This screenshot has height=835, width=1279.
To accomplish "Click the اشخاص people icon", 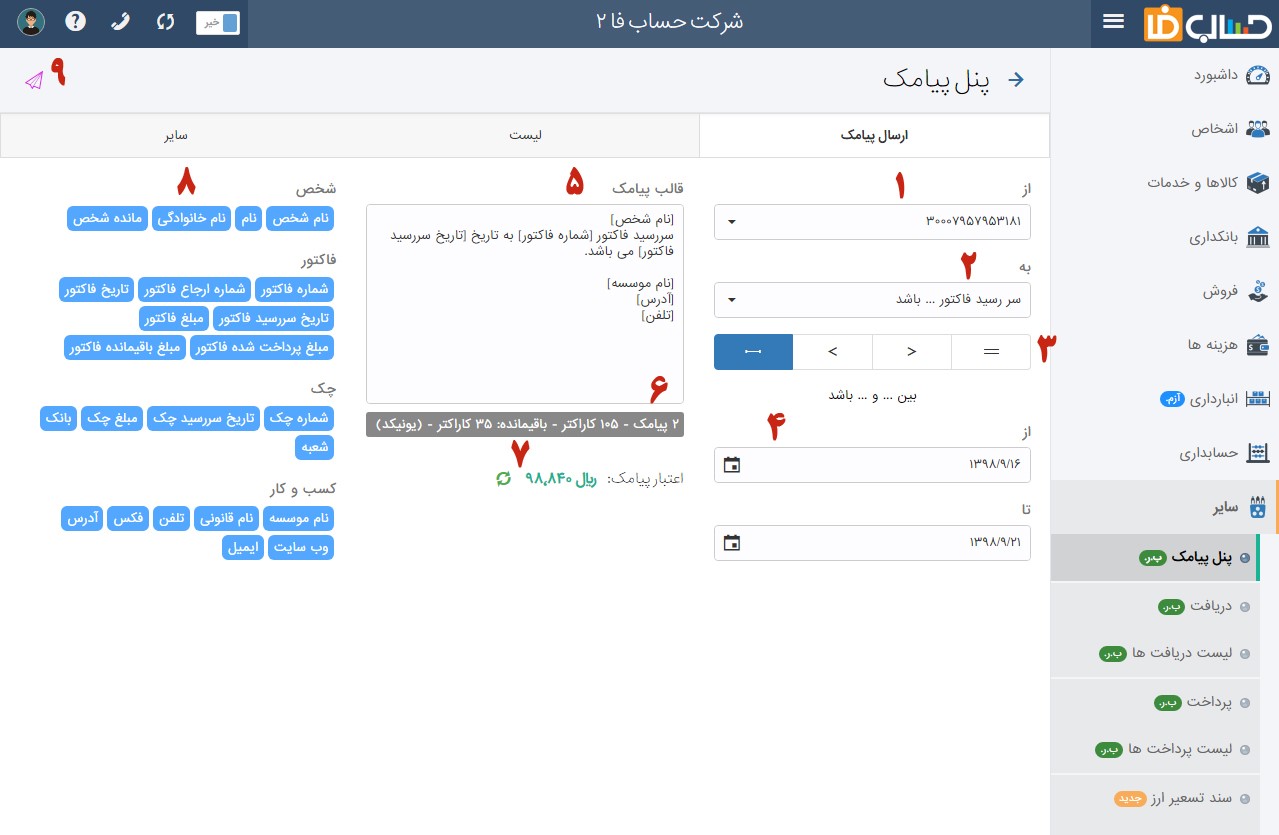I will (x=1258, y=129).
